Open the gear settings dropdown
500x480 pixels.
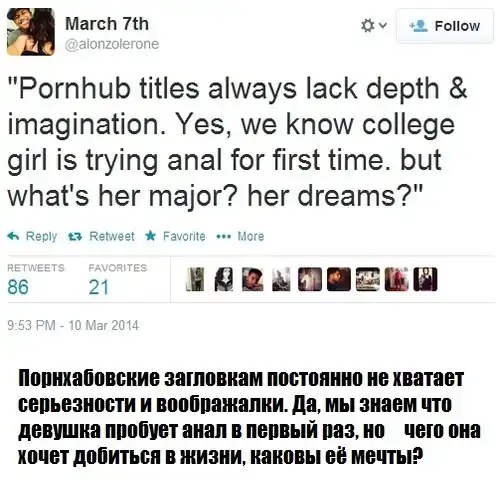(x=373, y=26)
